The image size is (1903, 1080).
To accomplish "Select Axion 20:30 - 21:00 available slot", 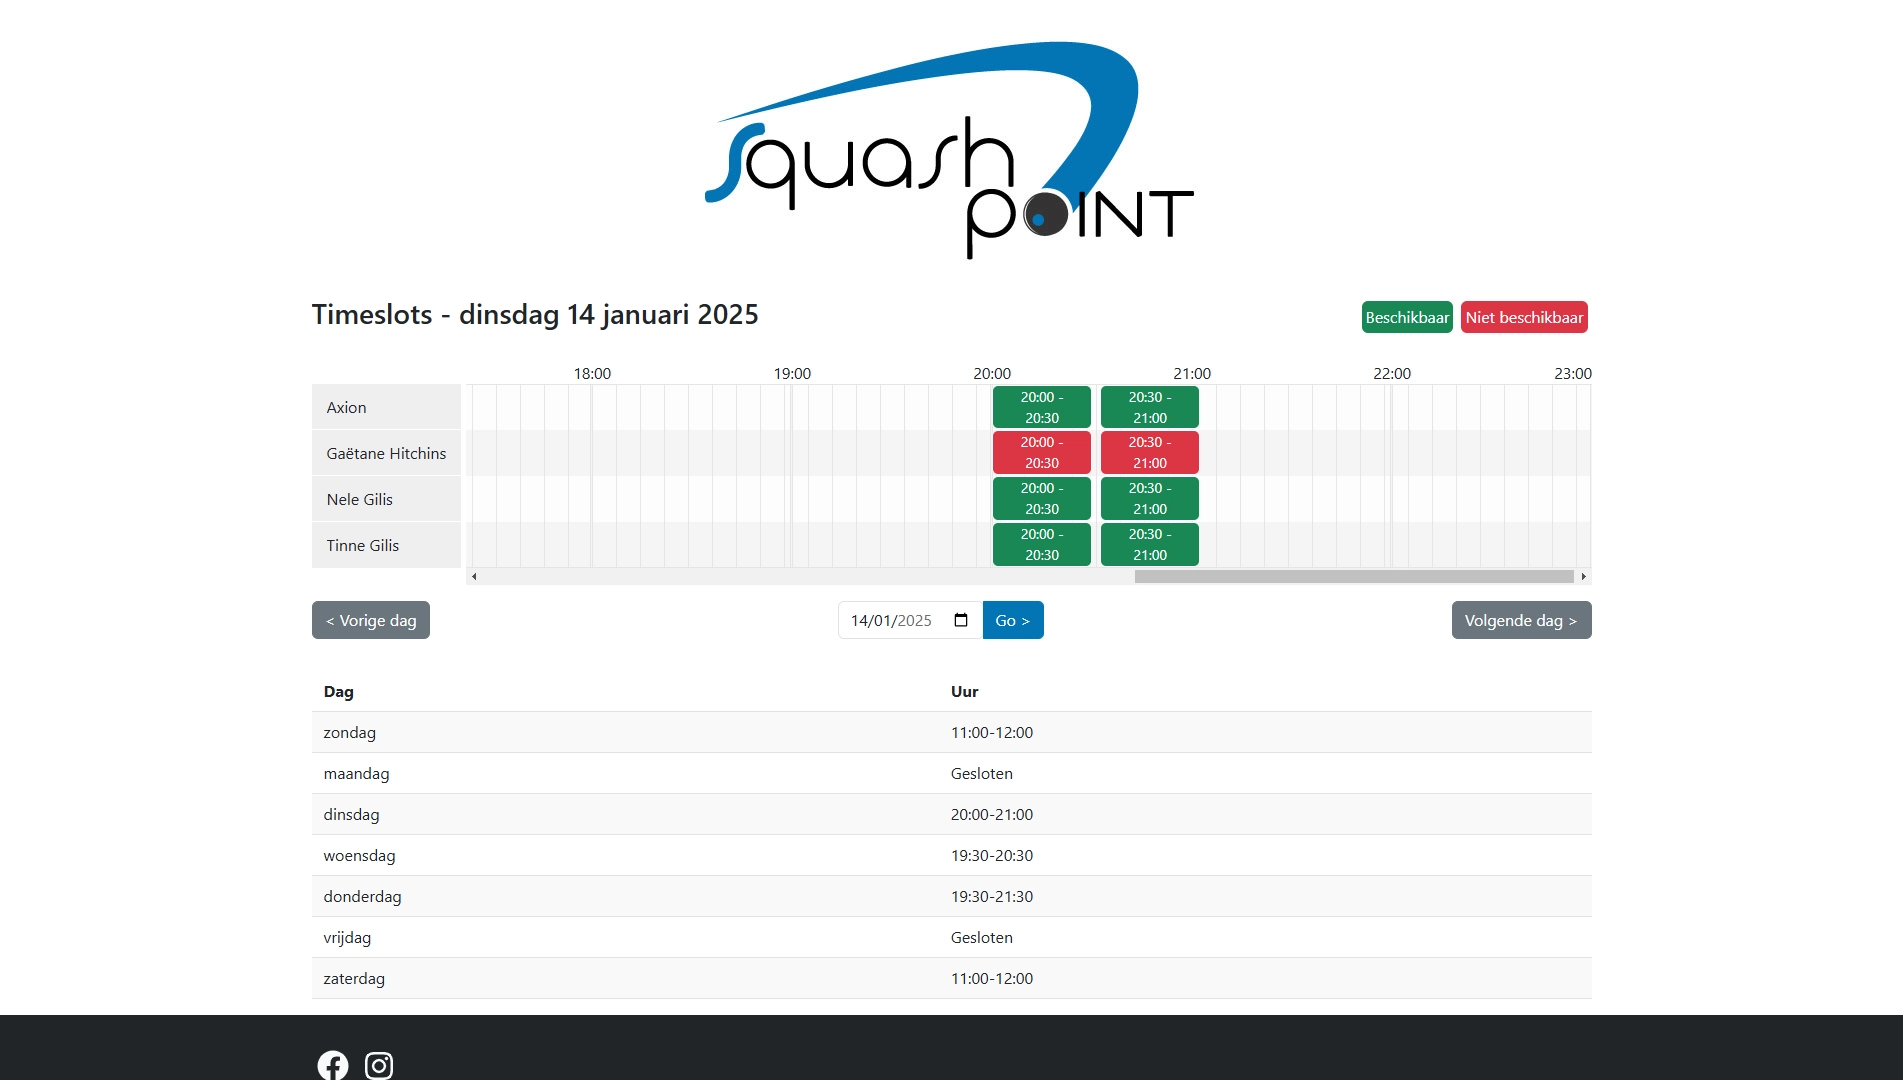I will tap(1149, 407).
